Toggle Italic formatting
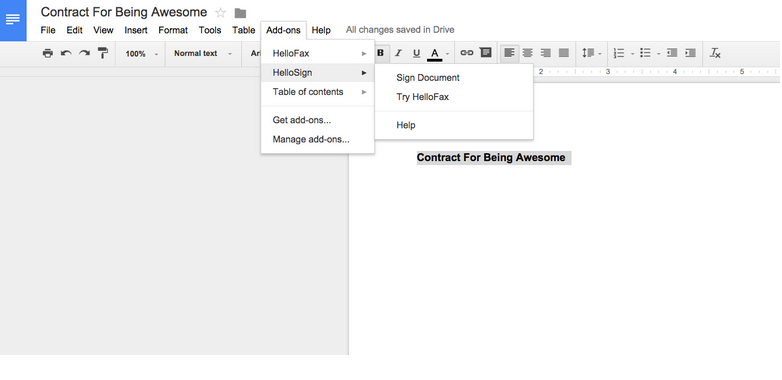 coord(398,53)
